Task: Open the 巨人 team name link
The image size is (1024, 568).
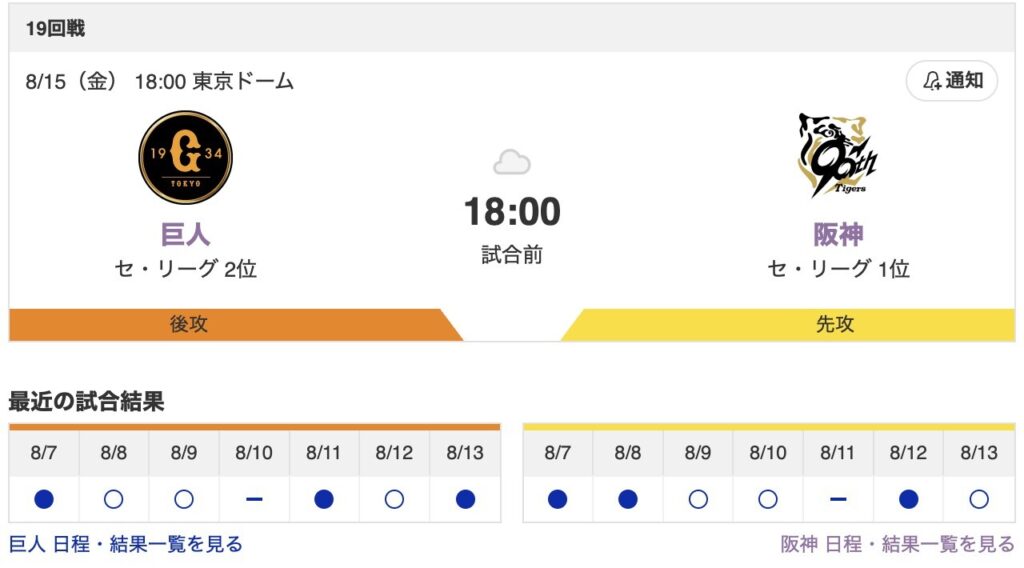Action: [x=185, y=234]
